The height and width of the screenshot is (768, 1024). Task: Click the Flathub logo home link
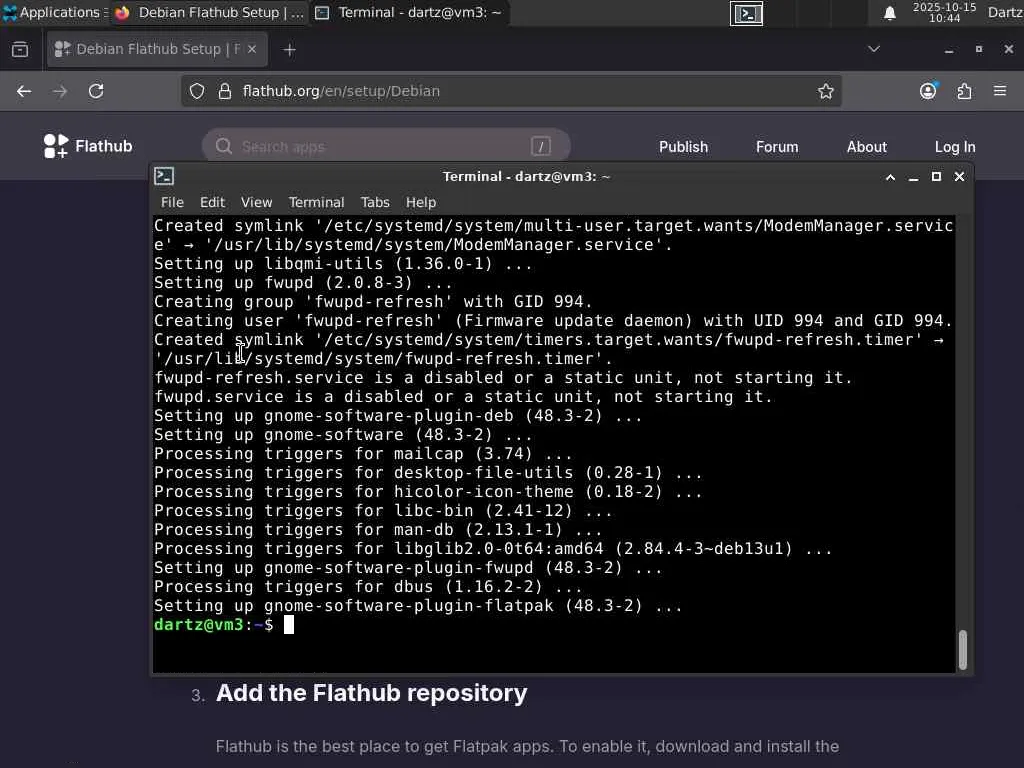pos(88,146)
